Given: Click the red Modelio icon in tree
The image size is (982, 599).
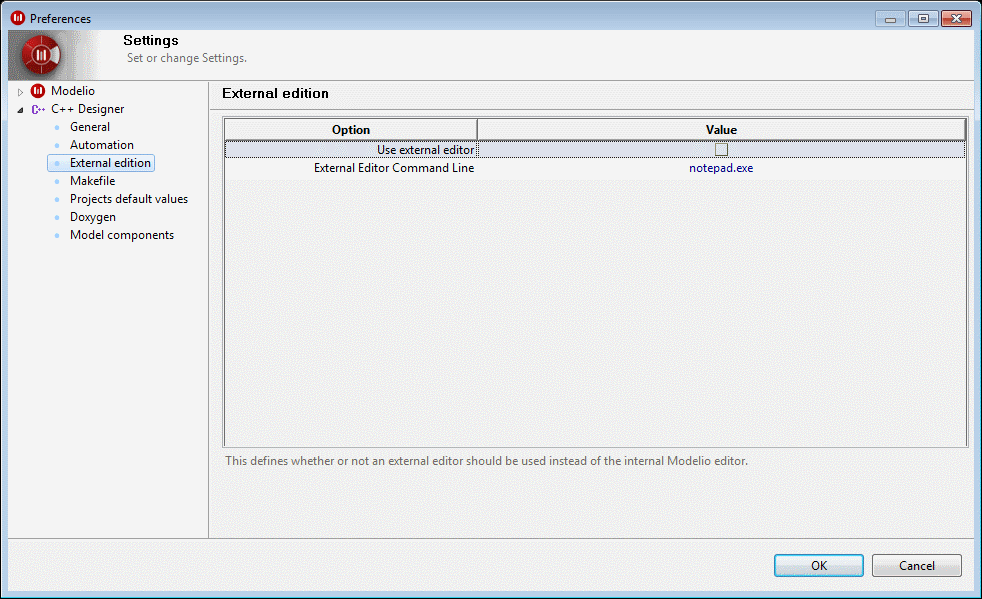Looking at the screenshot, I should pos(38,91).
